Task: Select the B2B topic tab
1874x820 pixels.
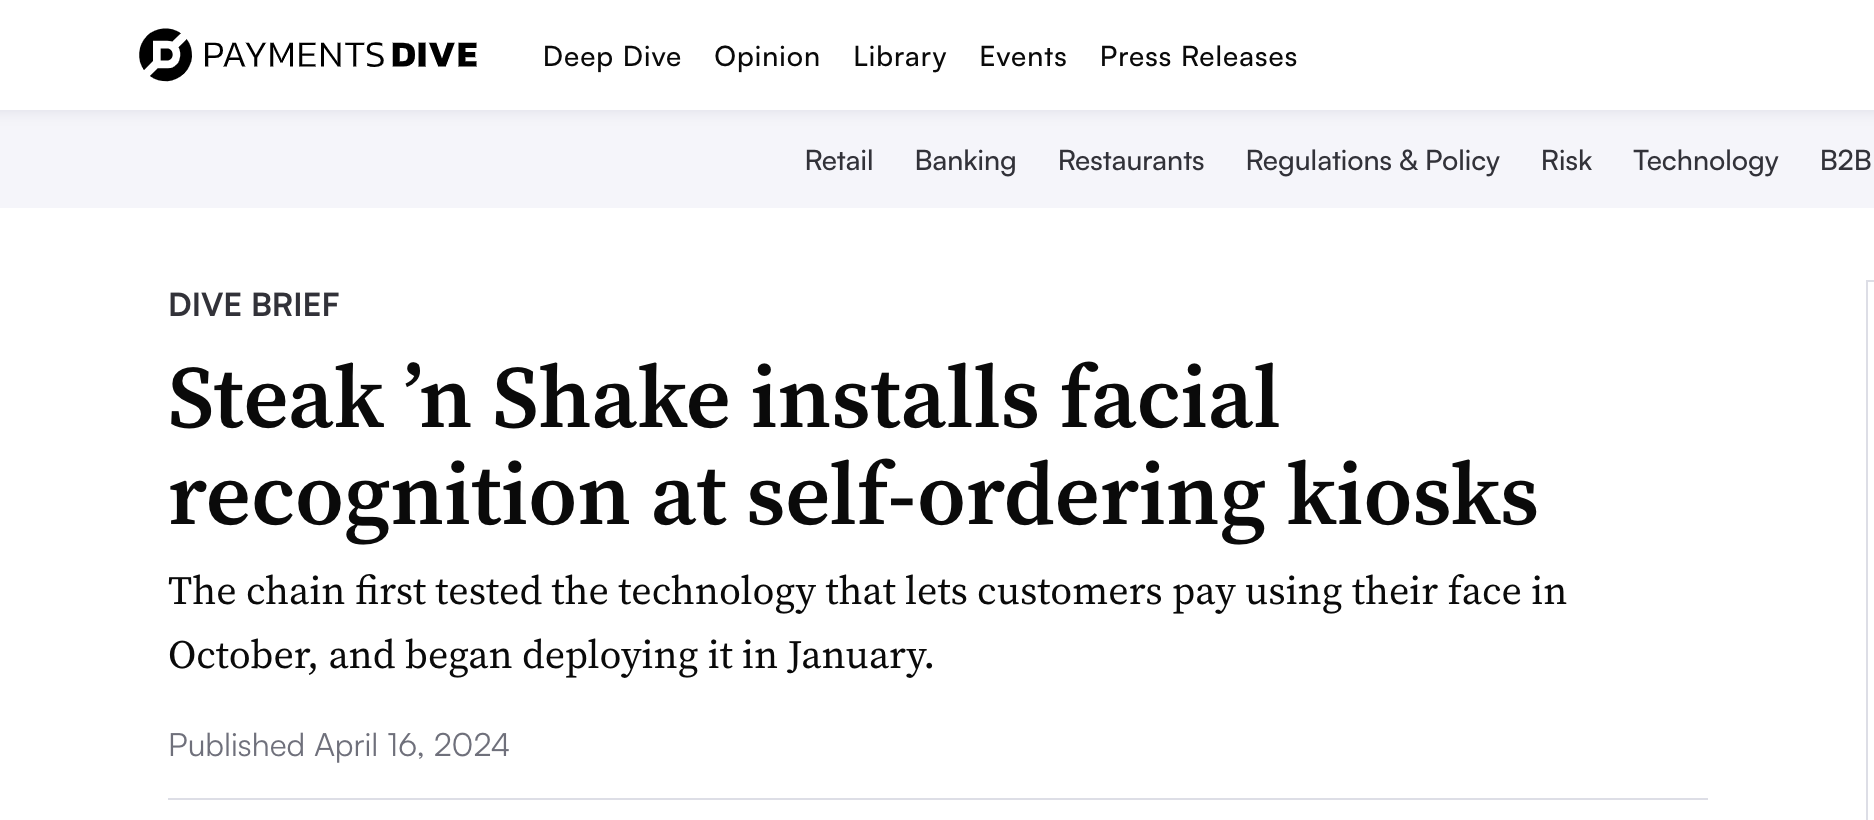Action: click(1846, 161)
